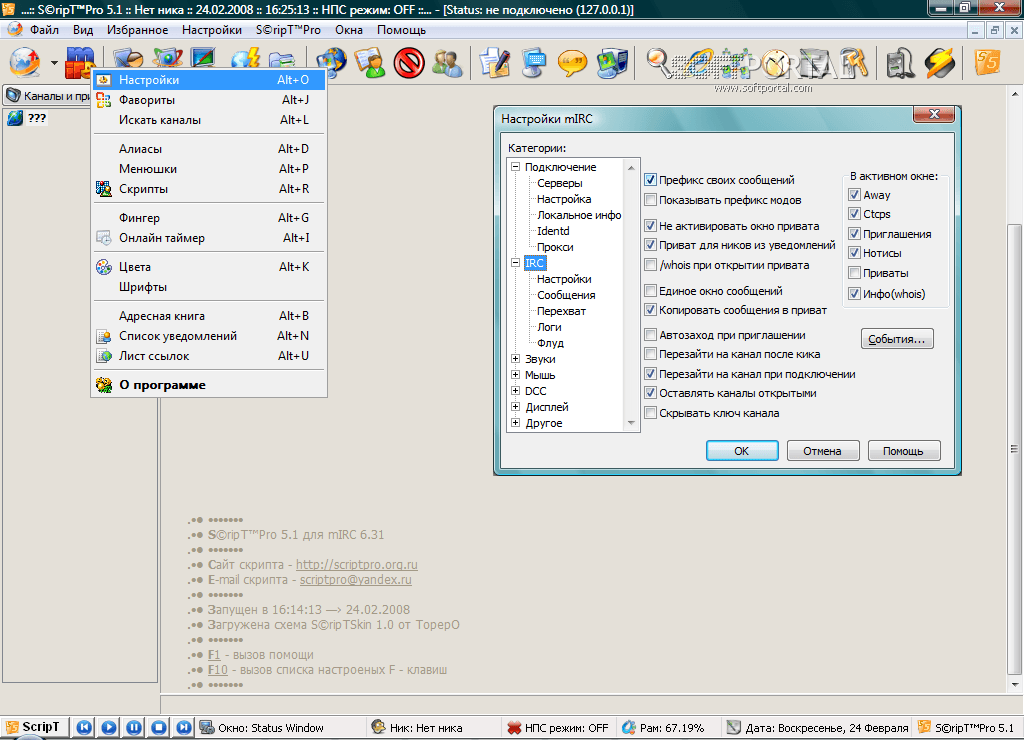Click the mIRC options toolbar icon
Image resolution: width=1024 pixels, height=740 pixels.
[80, 61]
